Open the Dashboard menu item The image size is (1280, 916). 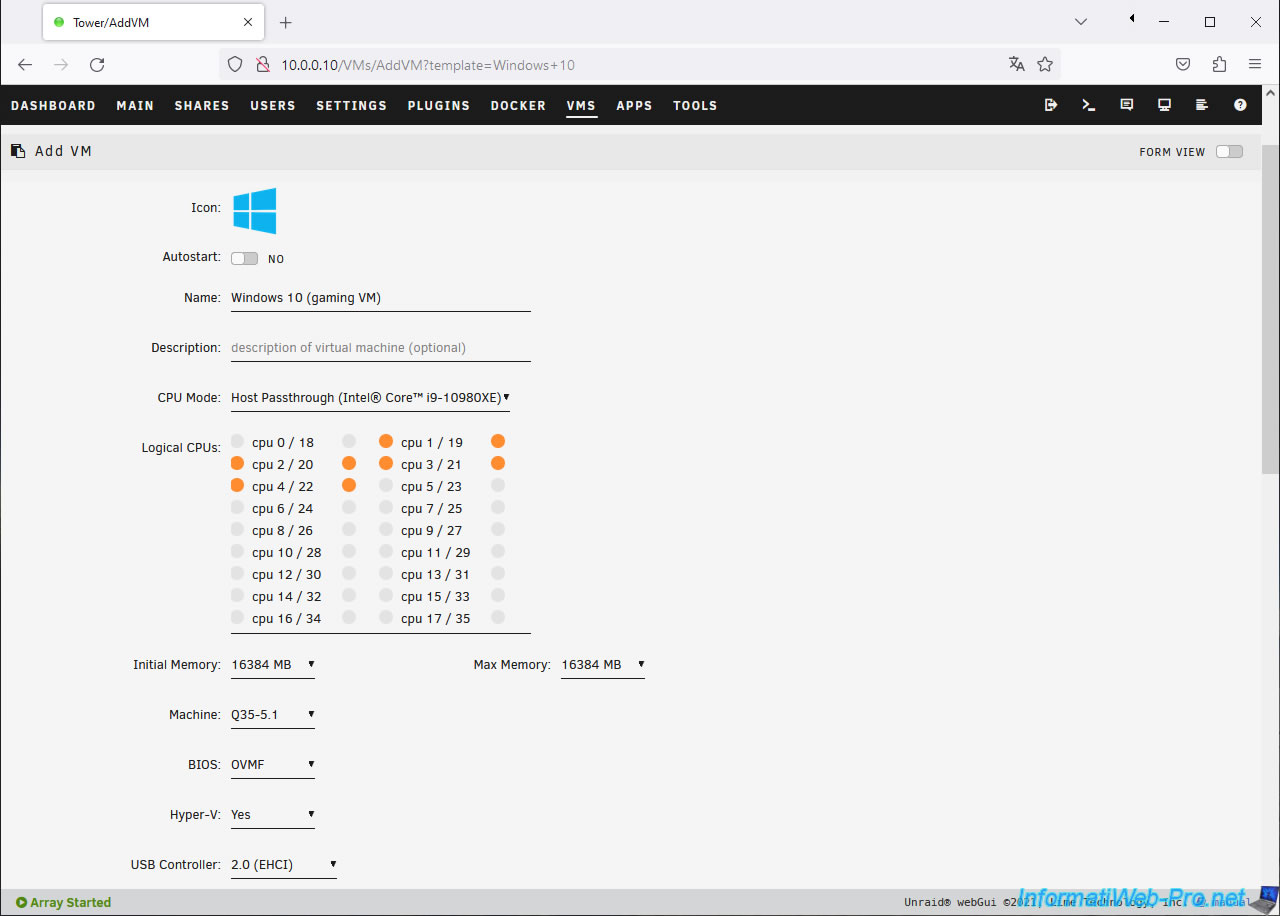point(53,105)
